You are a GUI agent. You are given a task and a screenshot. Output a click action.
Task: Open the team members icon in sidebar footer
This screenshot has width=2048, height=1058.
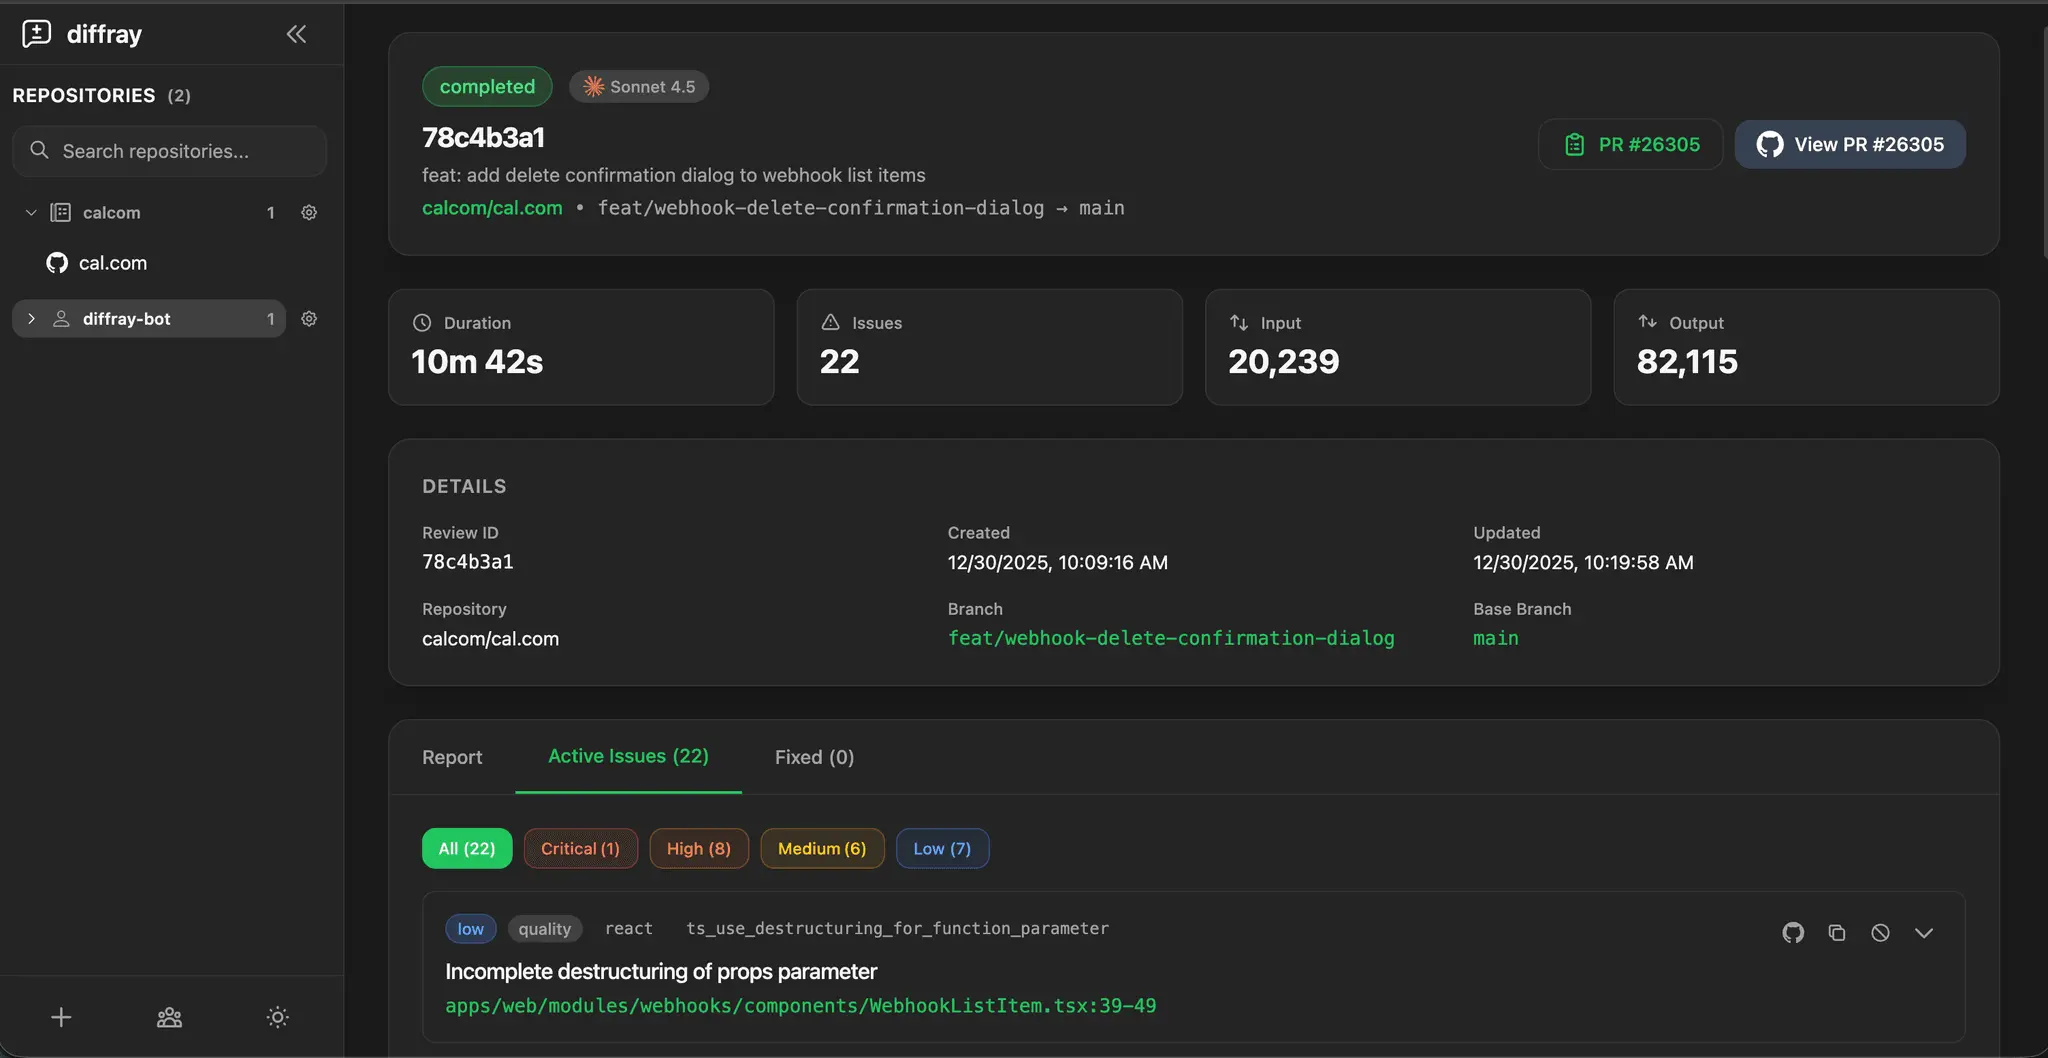[170, 1017]
